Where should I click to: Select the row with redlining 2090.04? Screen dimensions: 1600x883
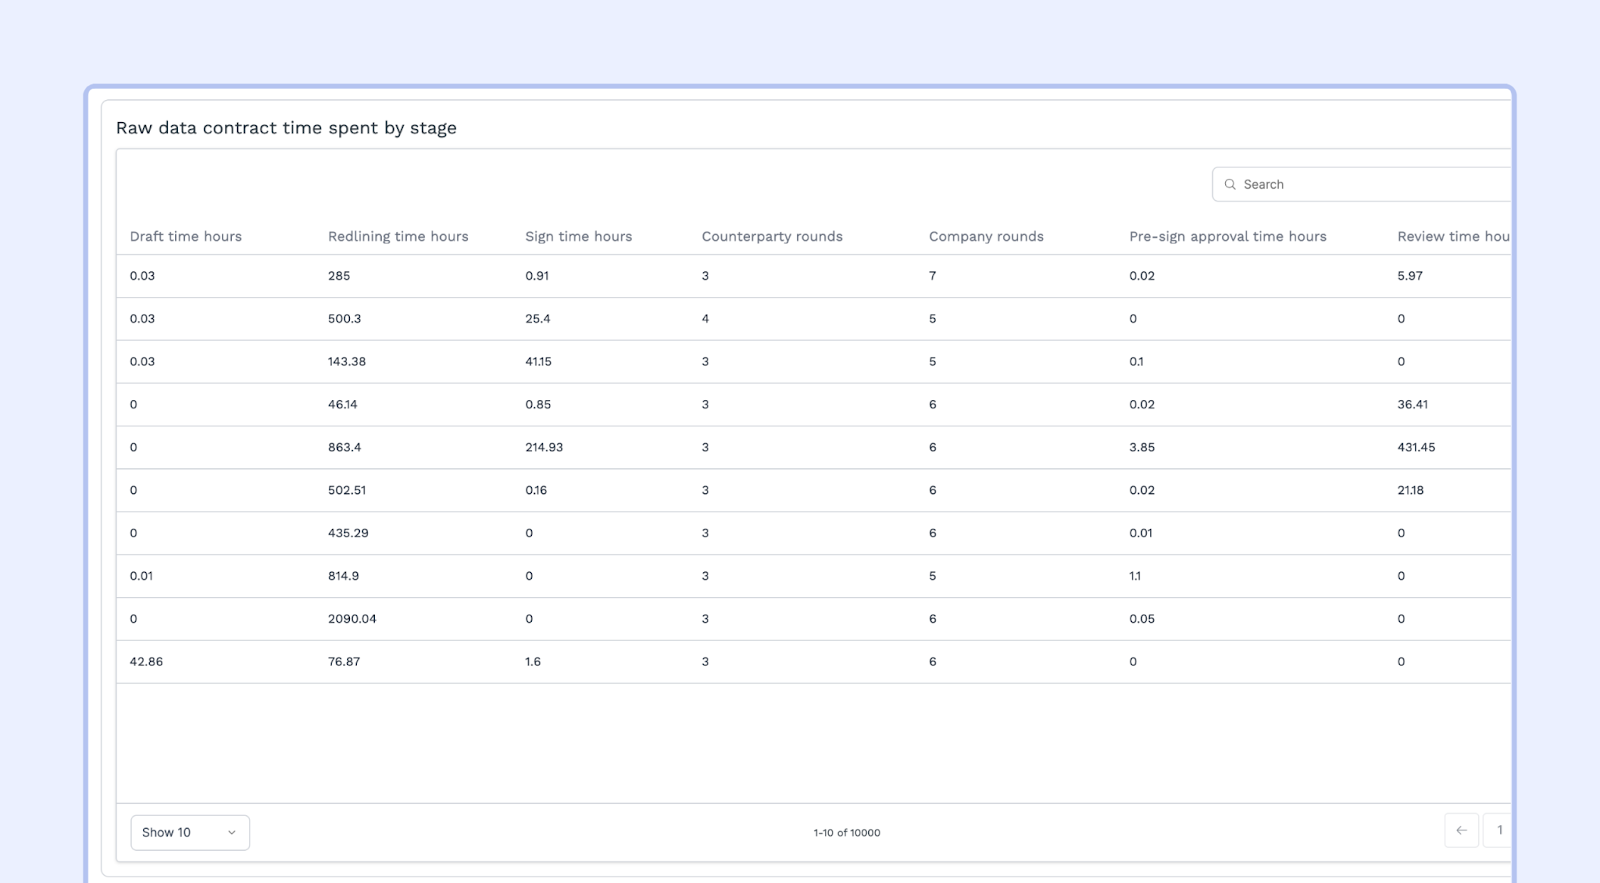click(352, 619)
